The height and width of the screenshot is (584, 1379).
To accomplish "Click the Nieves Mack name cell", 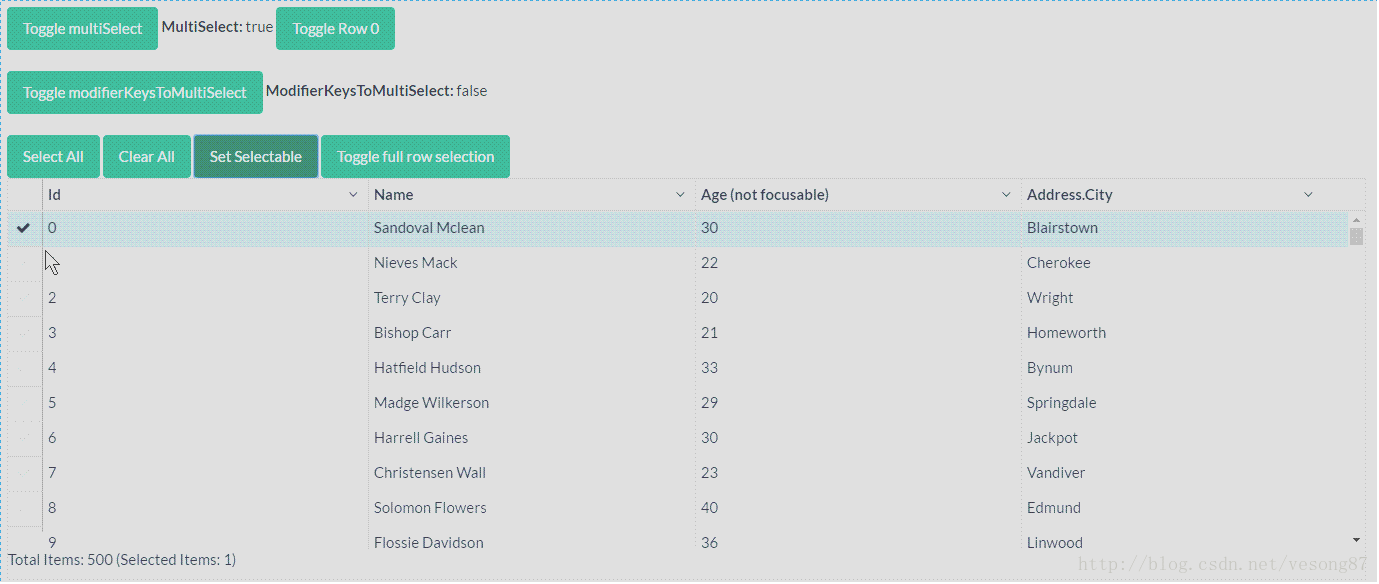I will tap(415, 263).
